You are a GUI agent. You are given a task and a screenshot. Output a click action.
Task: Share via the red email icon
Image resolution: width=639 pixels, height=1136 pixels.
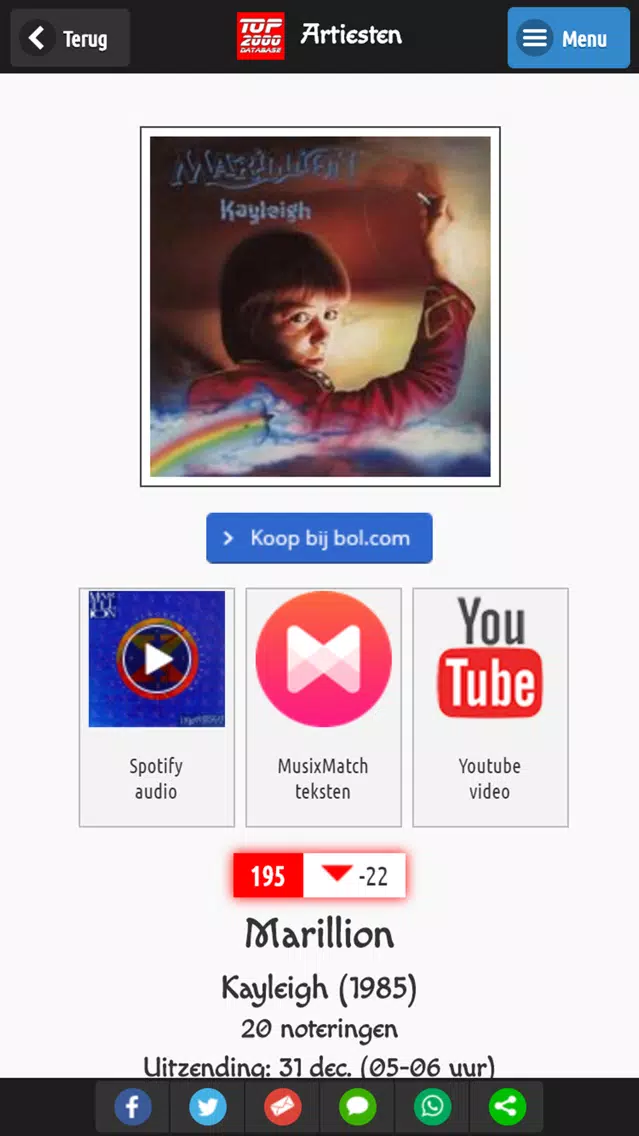coord(283,1107)
